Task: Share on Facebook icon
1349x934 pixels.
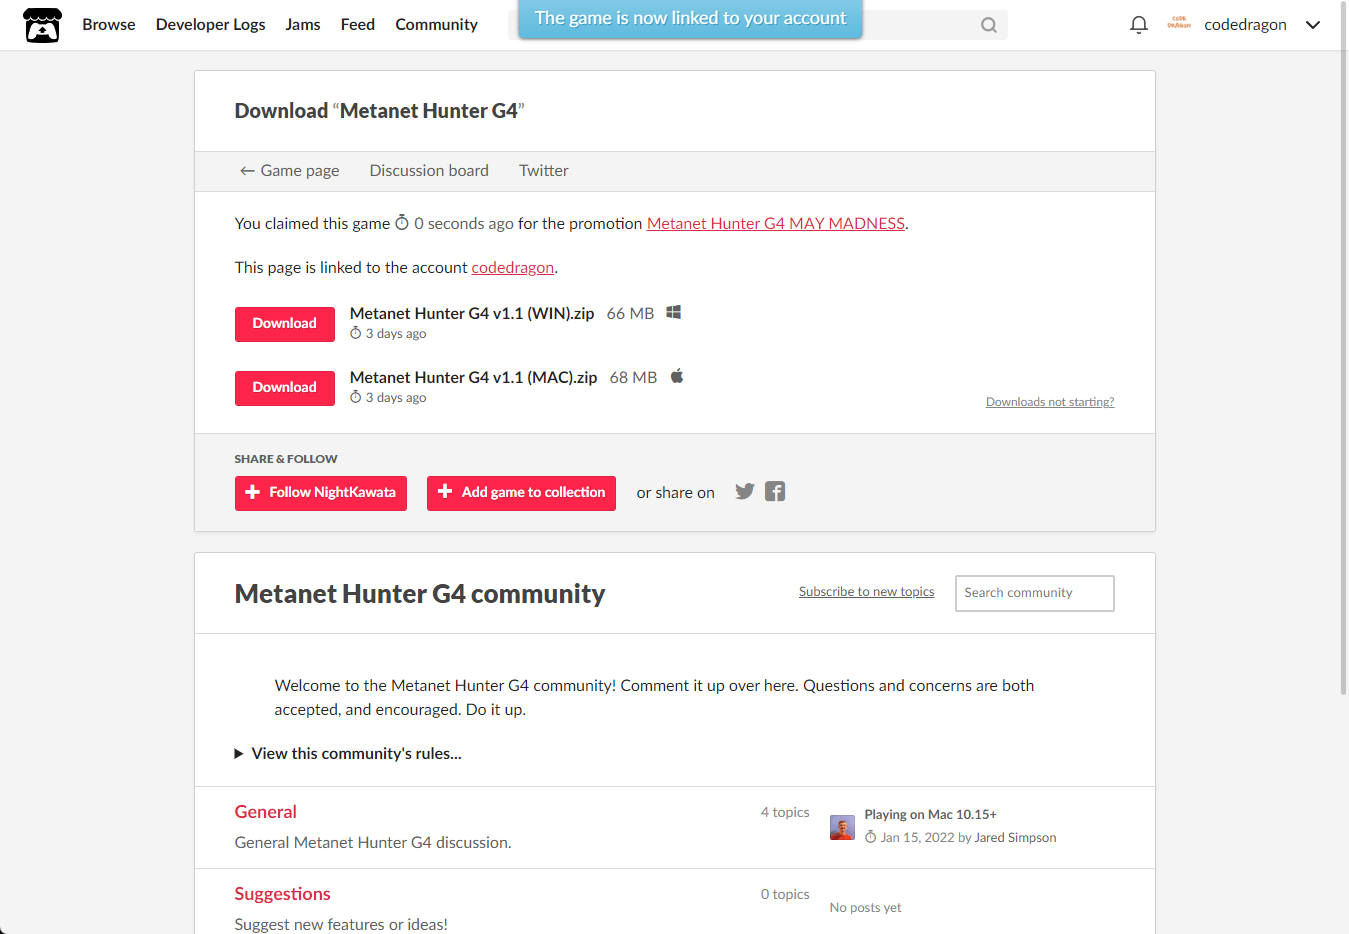Action: [x=775, y=491]
